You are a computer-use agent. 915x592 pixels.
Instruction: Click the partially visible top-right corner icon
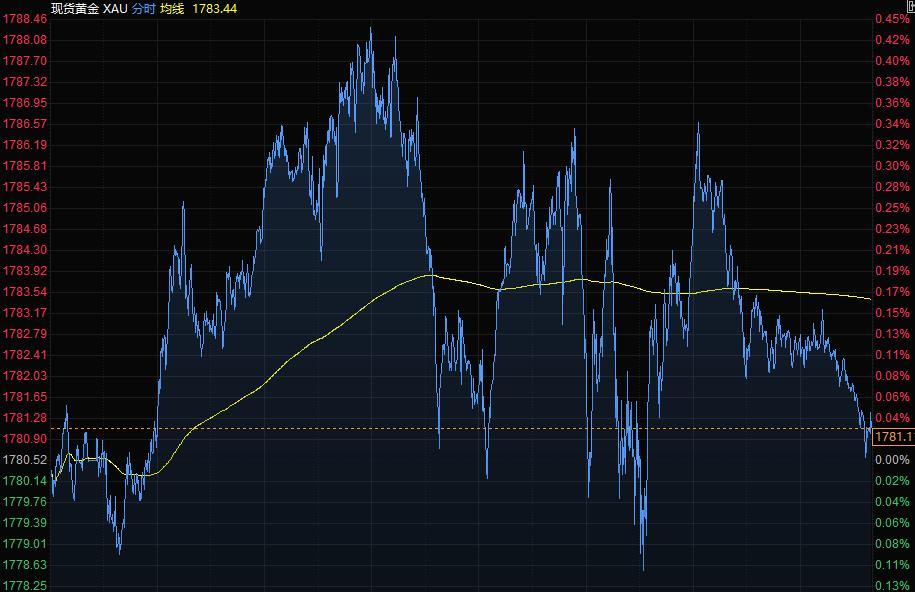pyautogui.click(x=910, y=6)
